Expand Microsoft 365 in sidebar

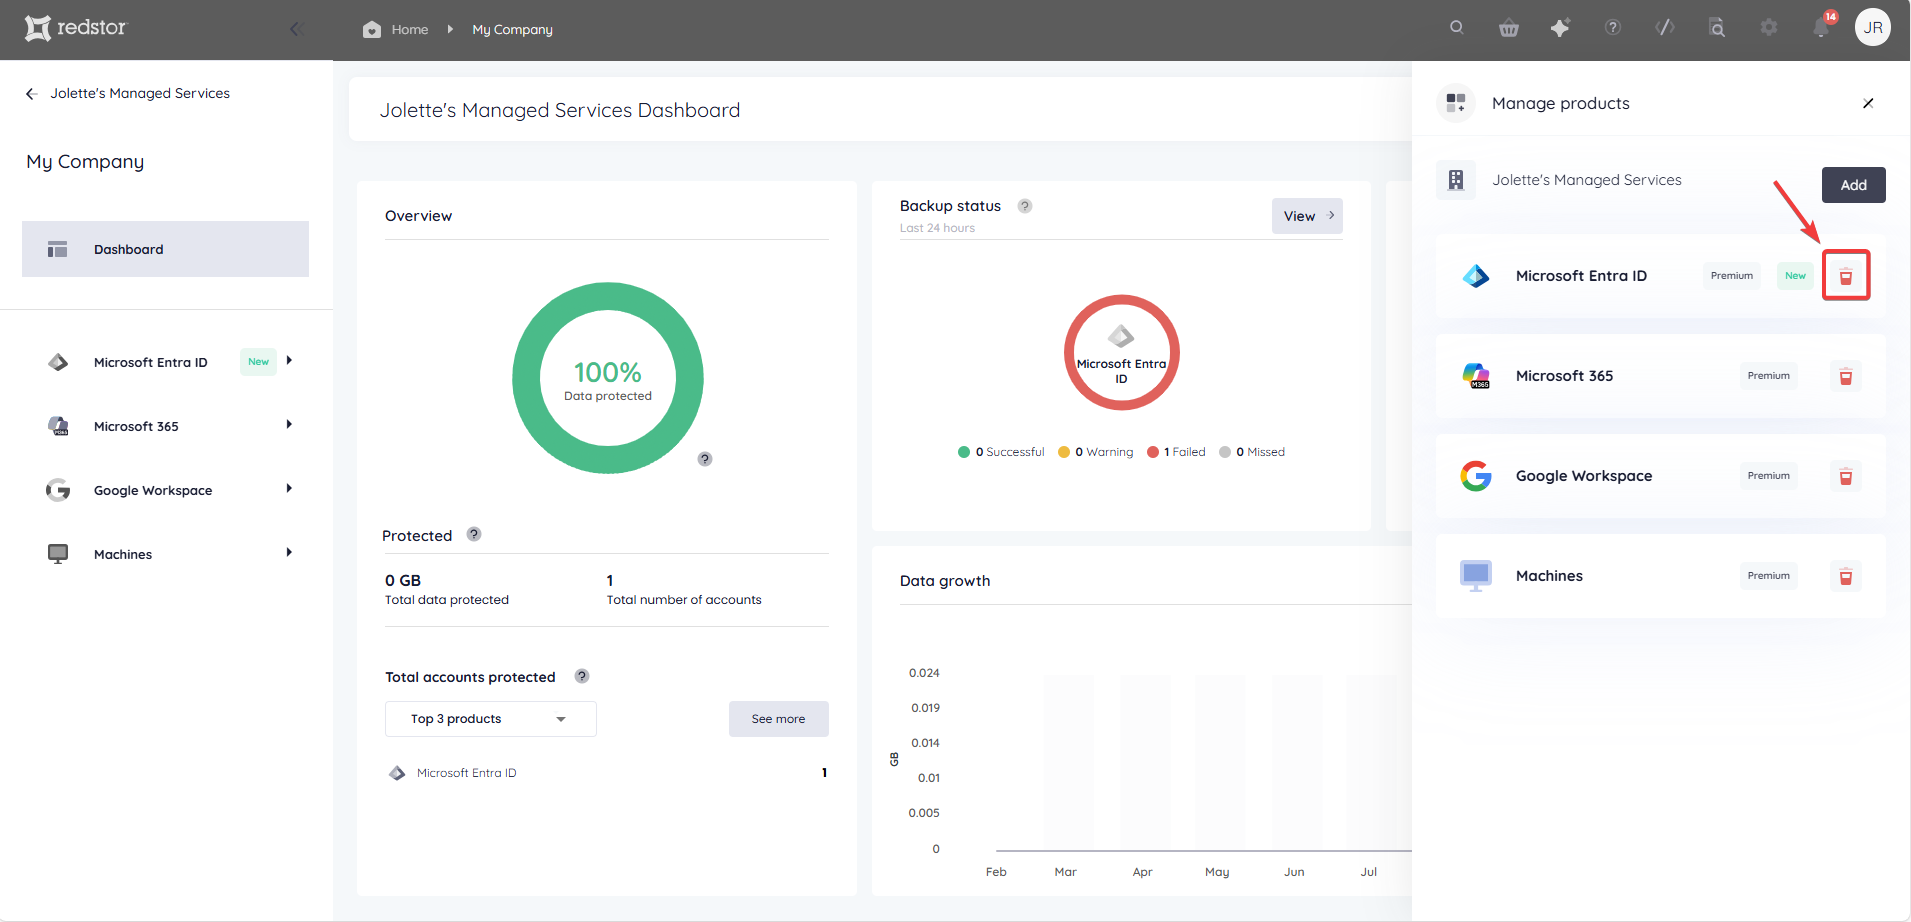click(289, 425)
